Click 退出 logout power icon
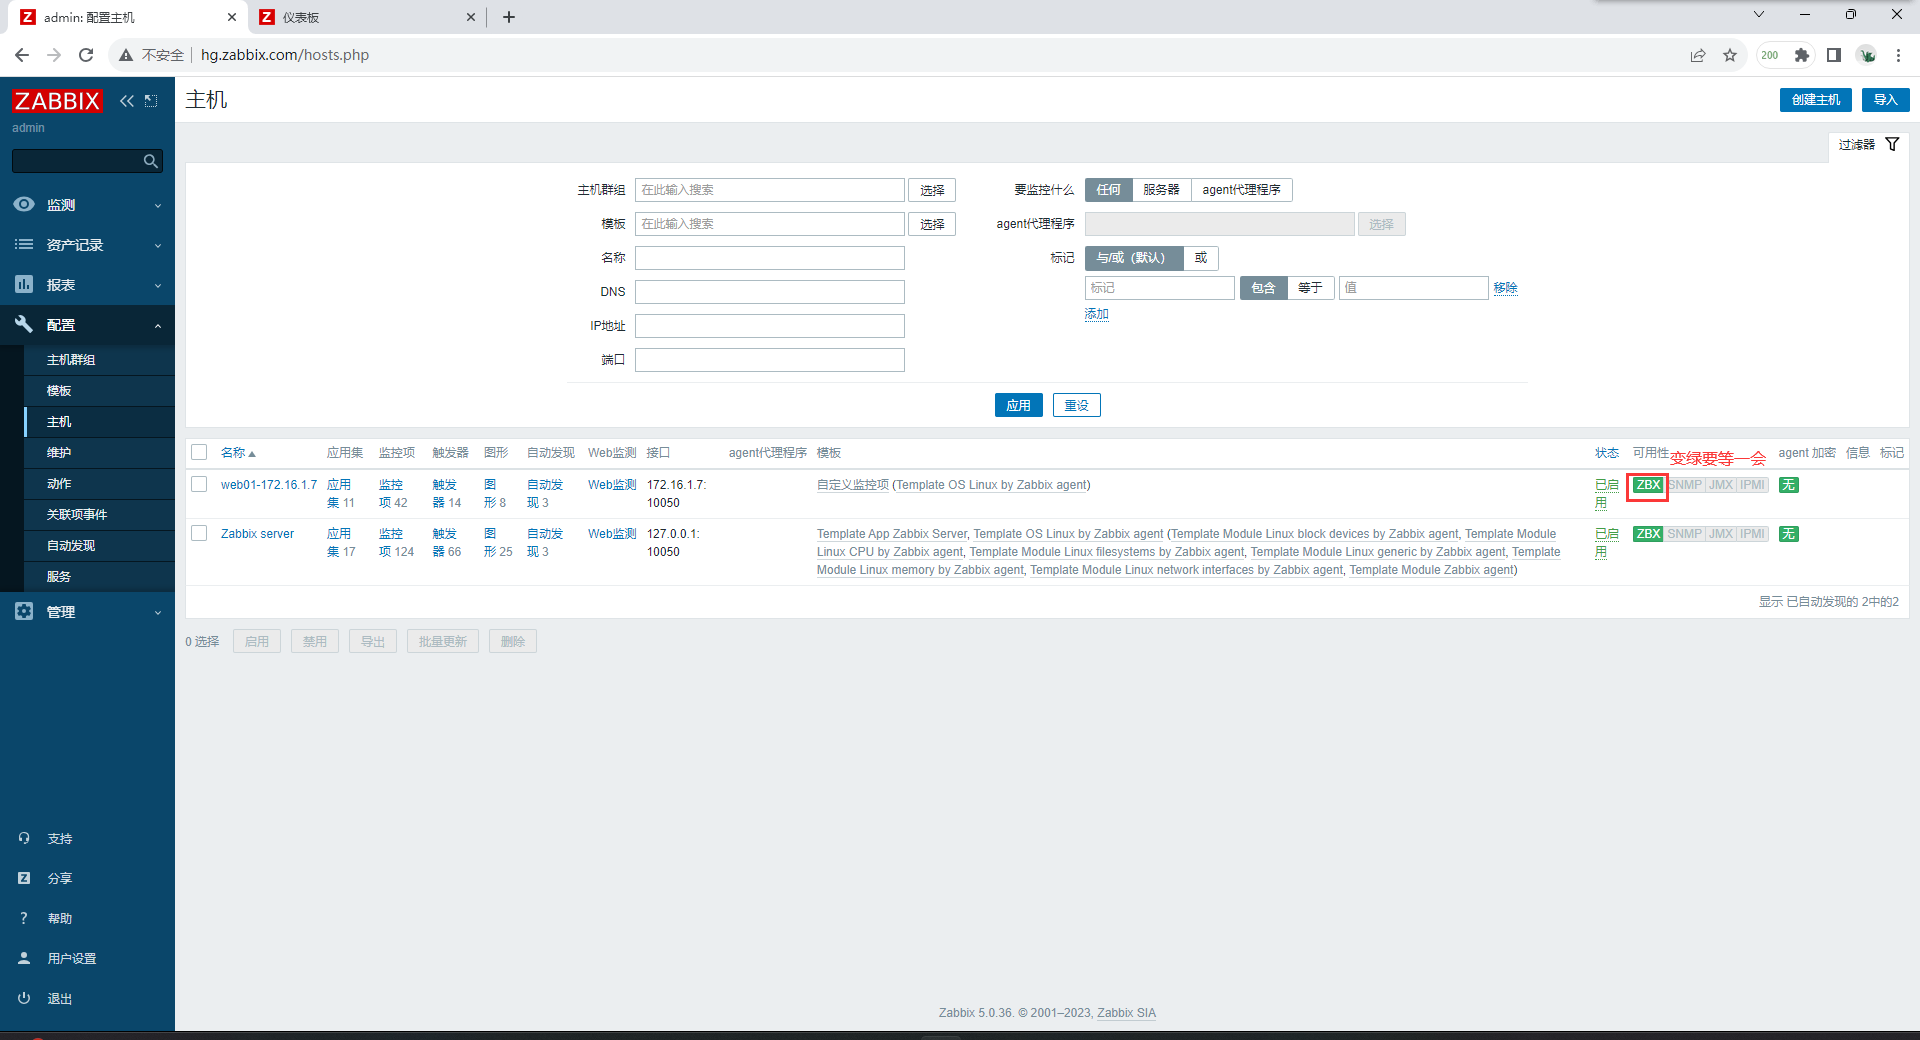The width and height of the screenshot is (1920, 1040). [x=24, y=998]
